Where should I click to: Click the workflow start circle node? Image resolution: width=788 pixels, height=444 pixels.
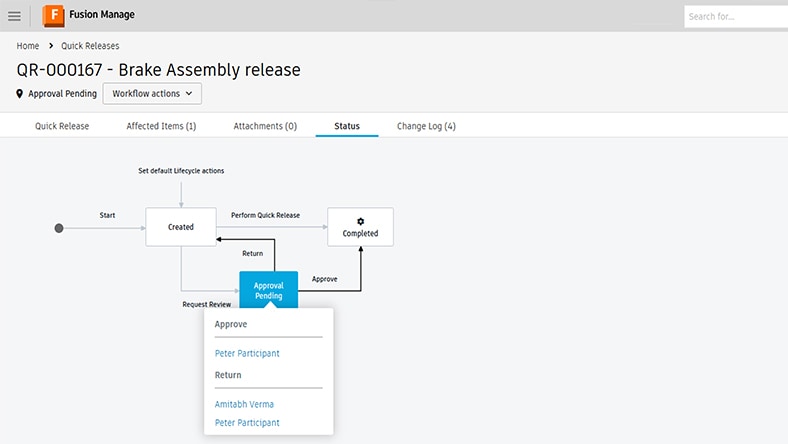coord(59,228)
